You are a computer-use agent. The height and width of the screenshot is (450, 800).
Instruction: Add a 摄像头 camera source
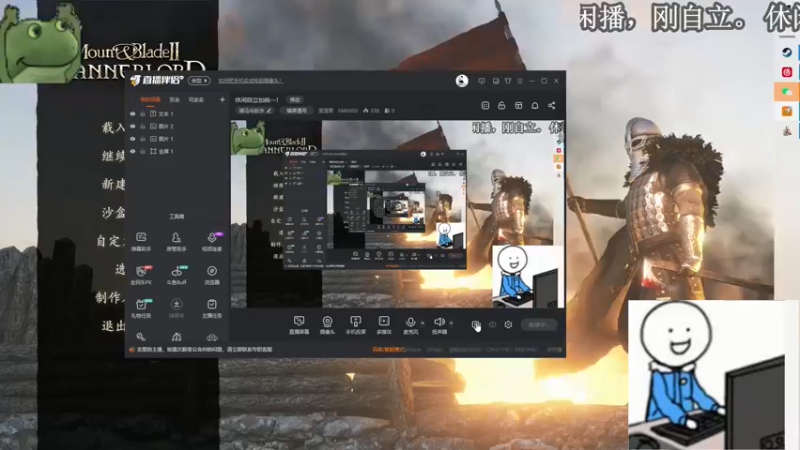[327, 325]
